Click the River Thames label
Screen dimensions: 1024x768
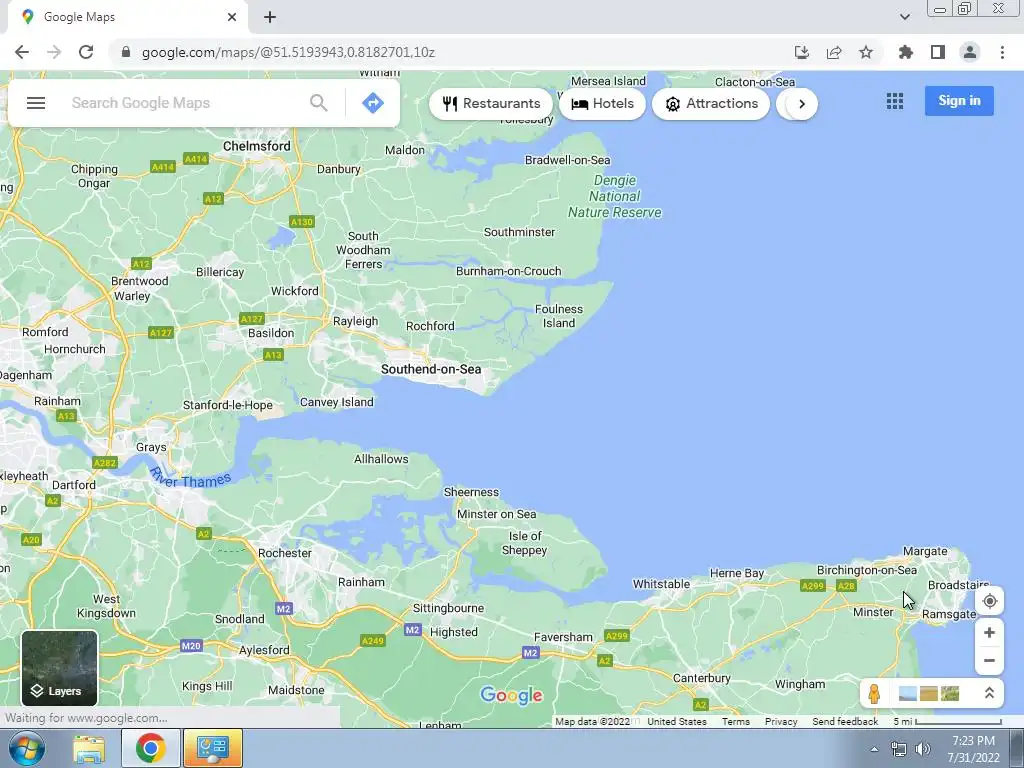click(x=190, y=479)
